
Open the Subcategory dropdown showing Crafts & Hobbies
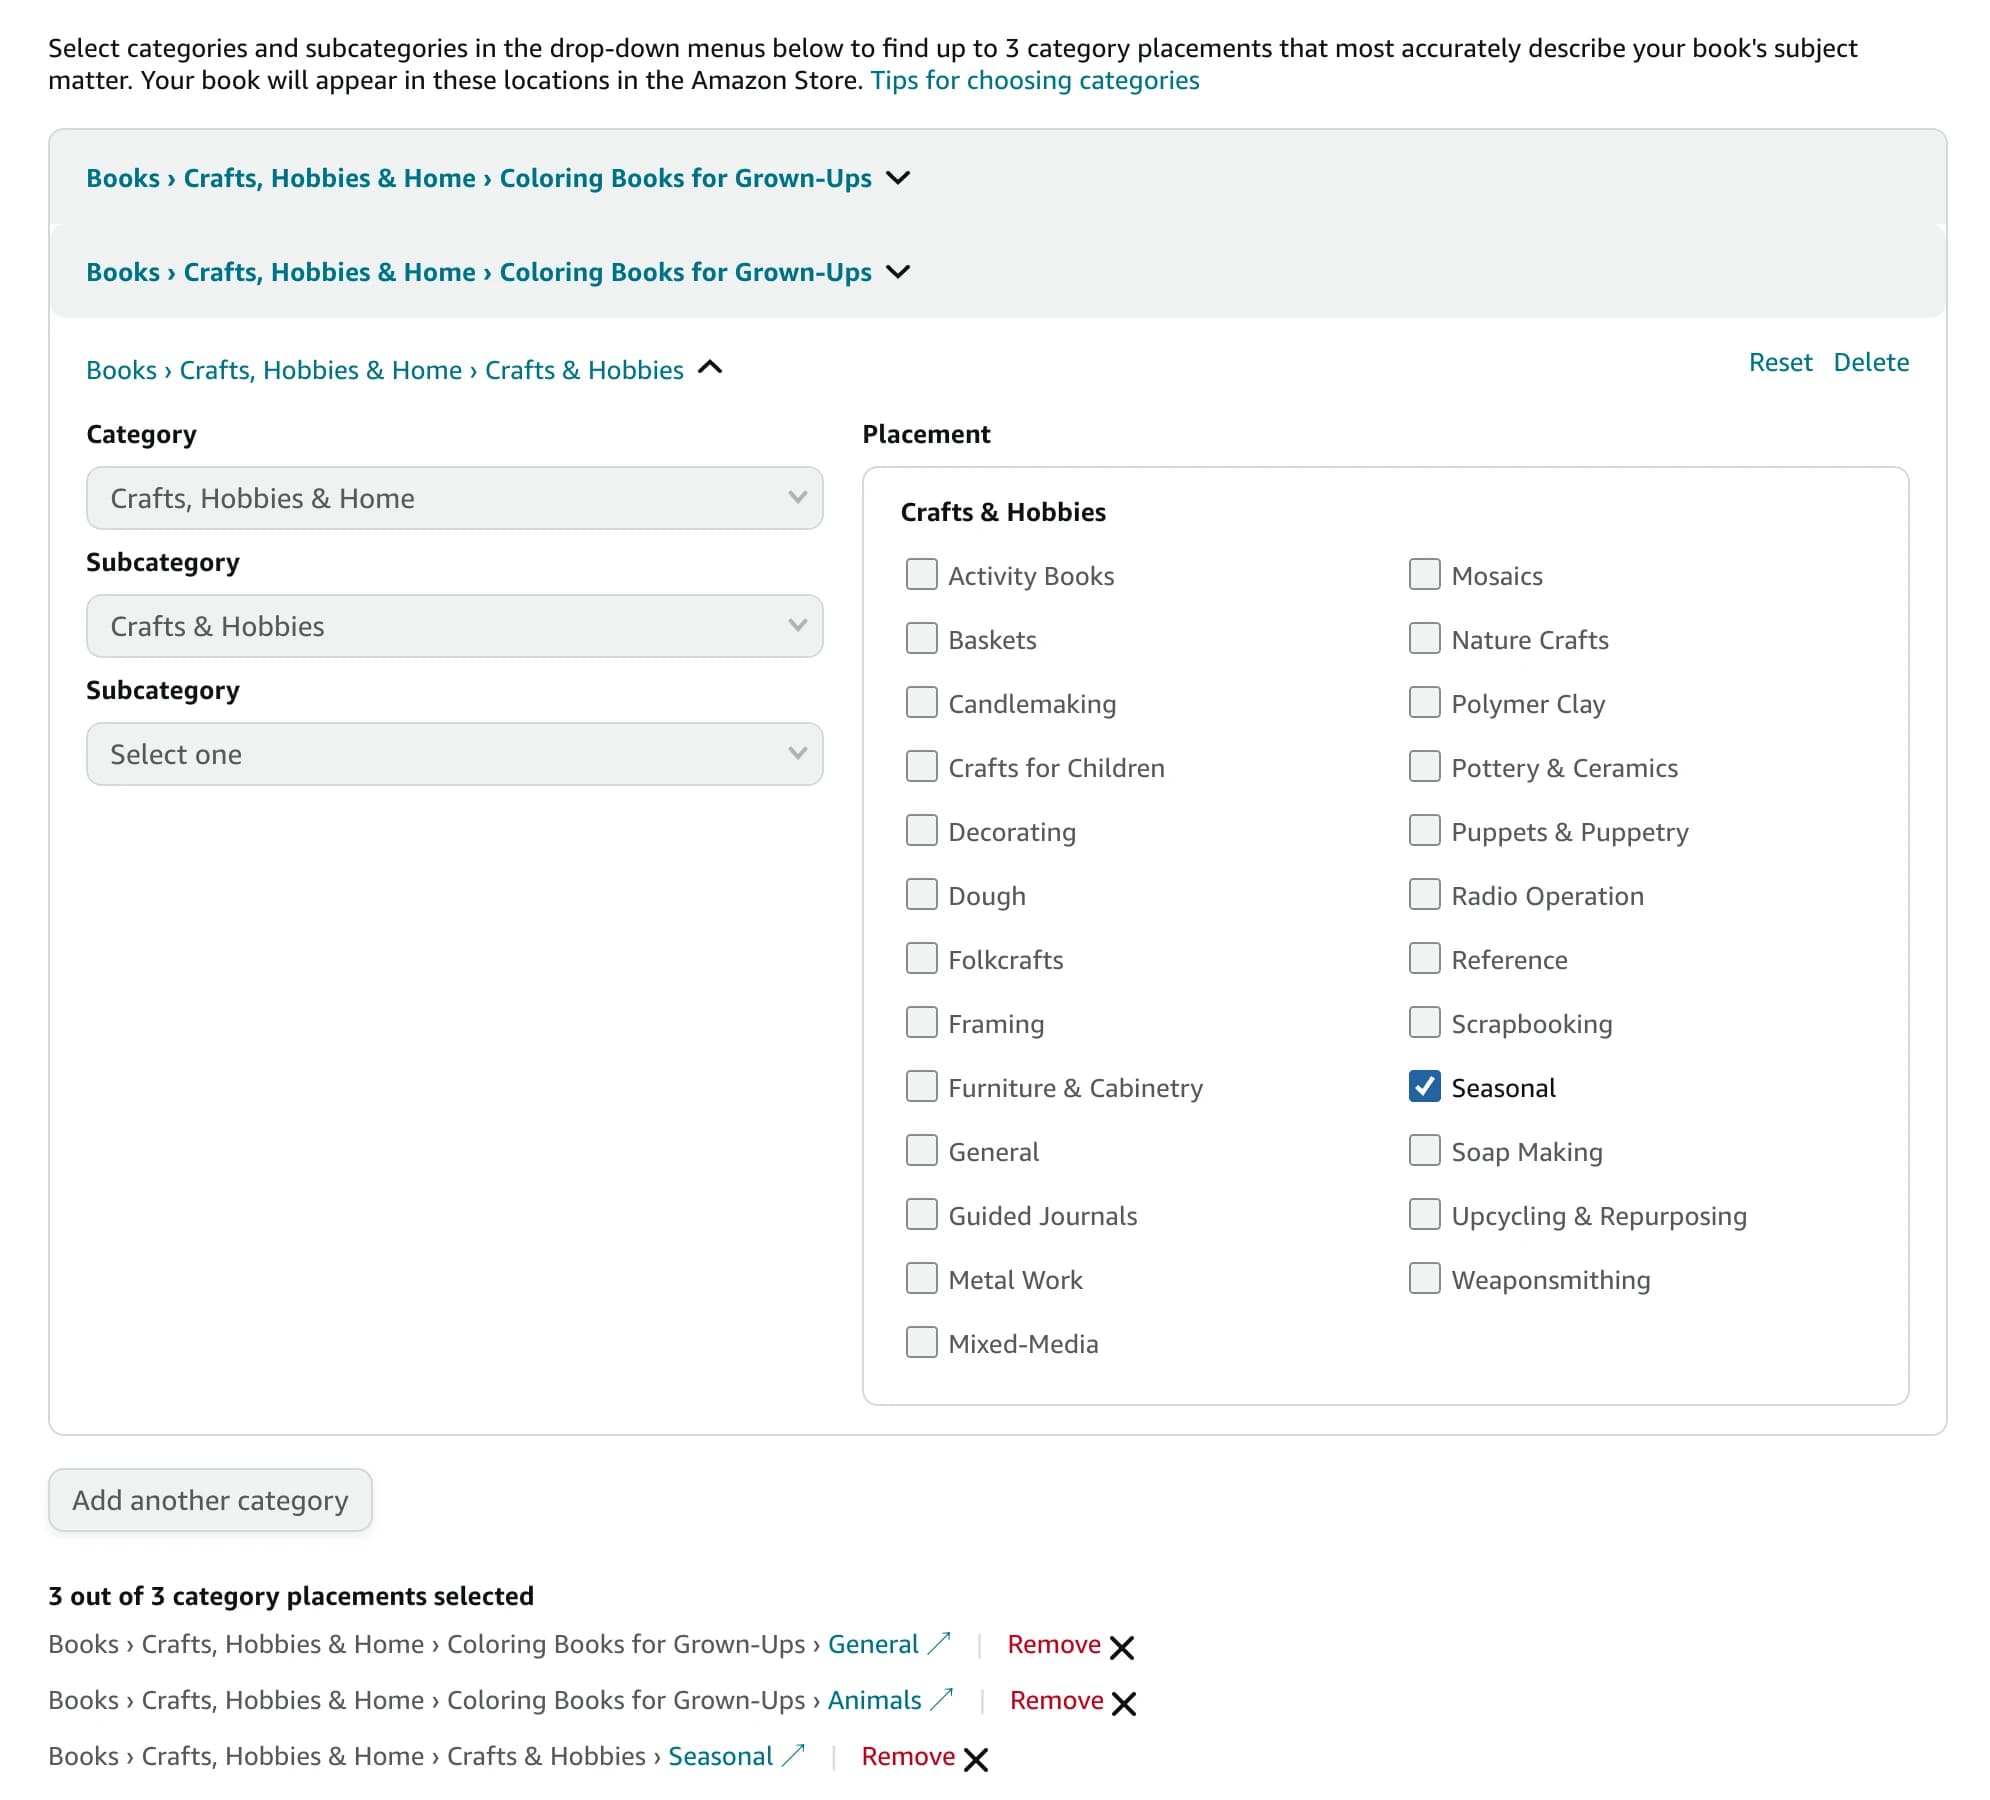[455, 626]
